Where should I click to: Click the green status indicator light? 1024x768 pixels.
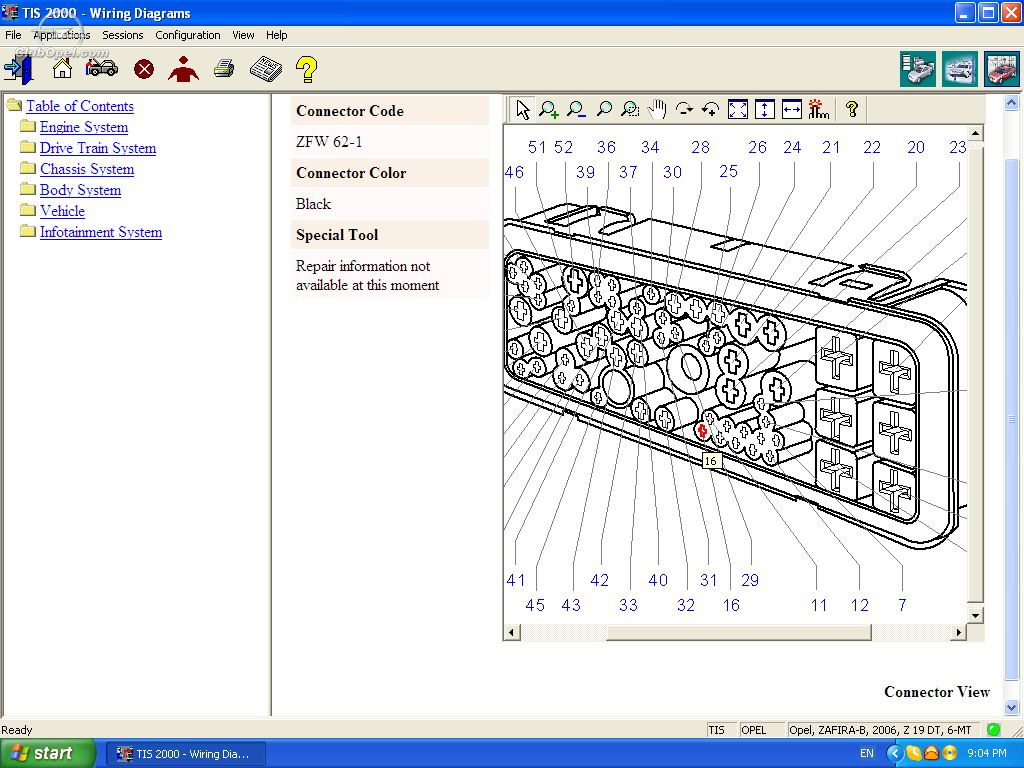pos(993,729)
